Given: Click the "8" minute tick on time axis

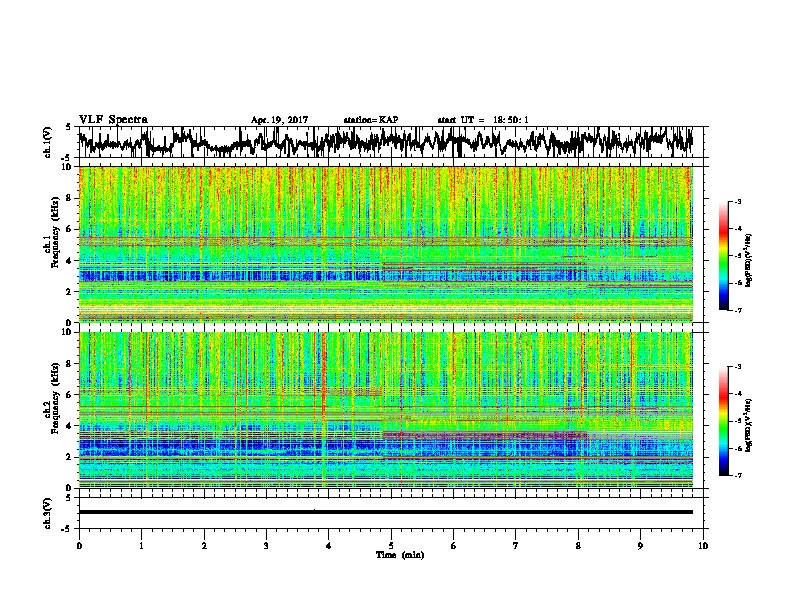Looking at the screenshot, I should click(578, 546).
